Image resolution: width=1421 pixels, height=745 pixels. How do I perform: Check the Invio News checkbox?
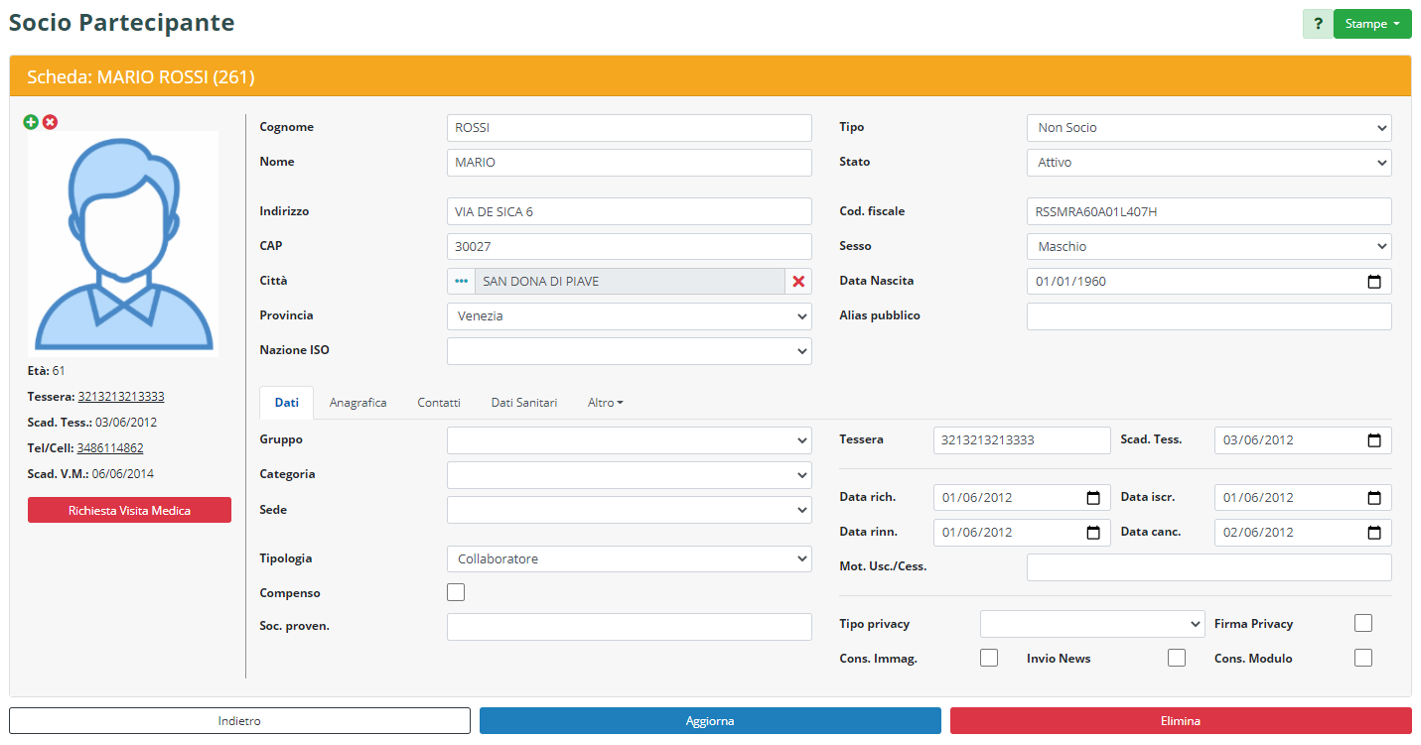pos(1177,658)
